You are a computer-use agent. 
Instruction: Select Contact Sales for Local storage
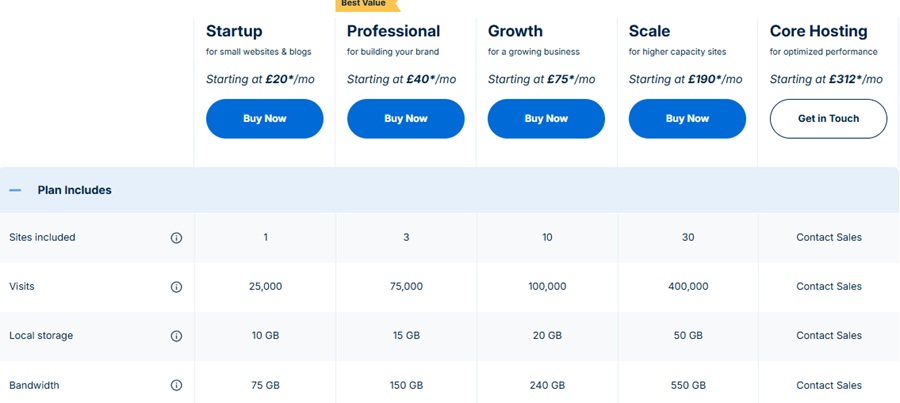pyautogui.click(x=829, y=336)
